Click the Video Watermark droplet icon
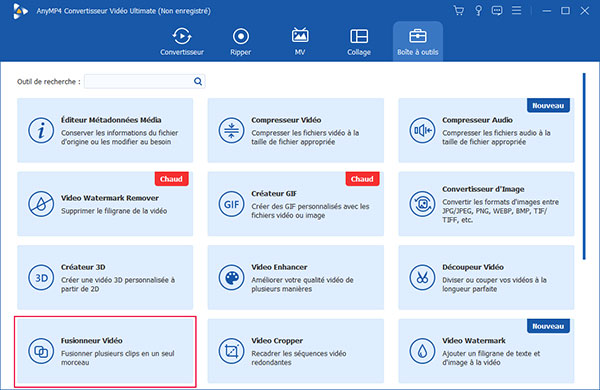Image resolution: width=600 pixels, height=390 pixels. pos(422,351)
